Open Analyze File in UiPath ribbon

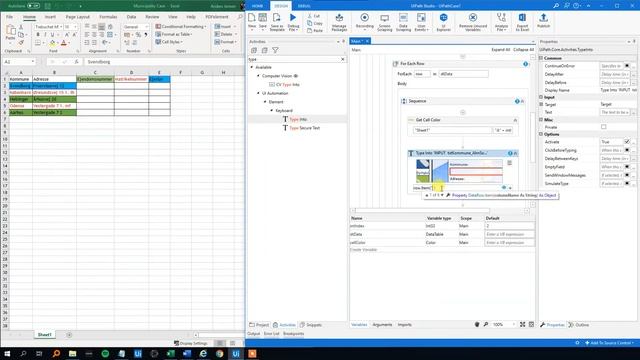point(501,22)
